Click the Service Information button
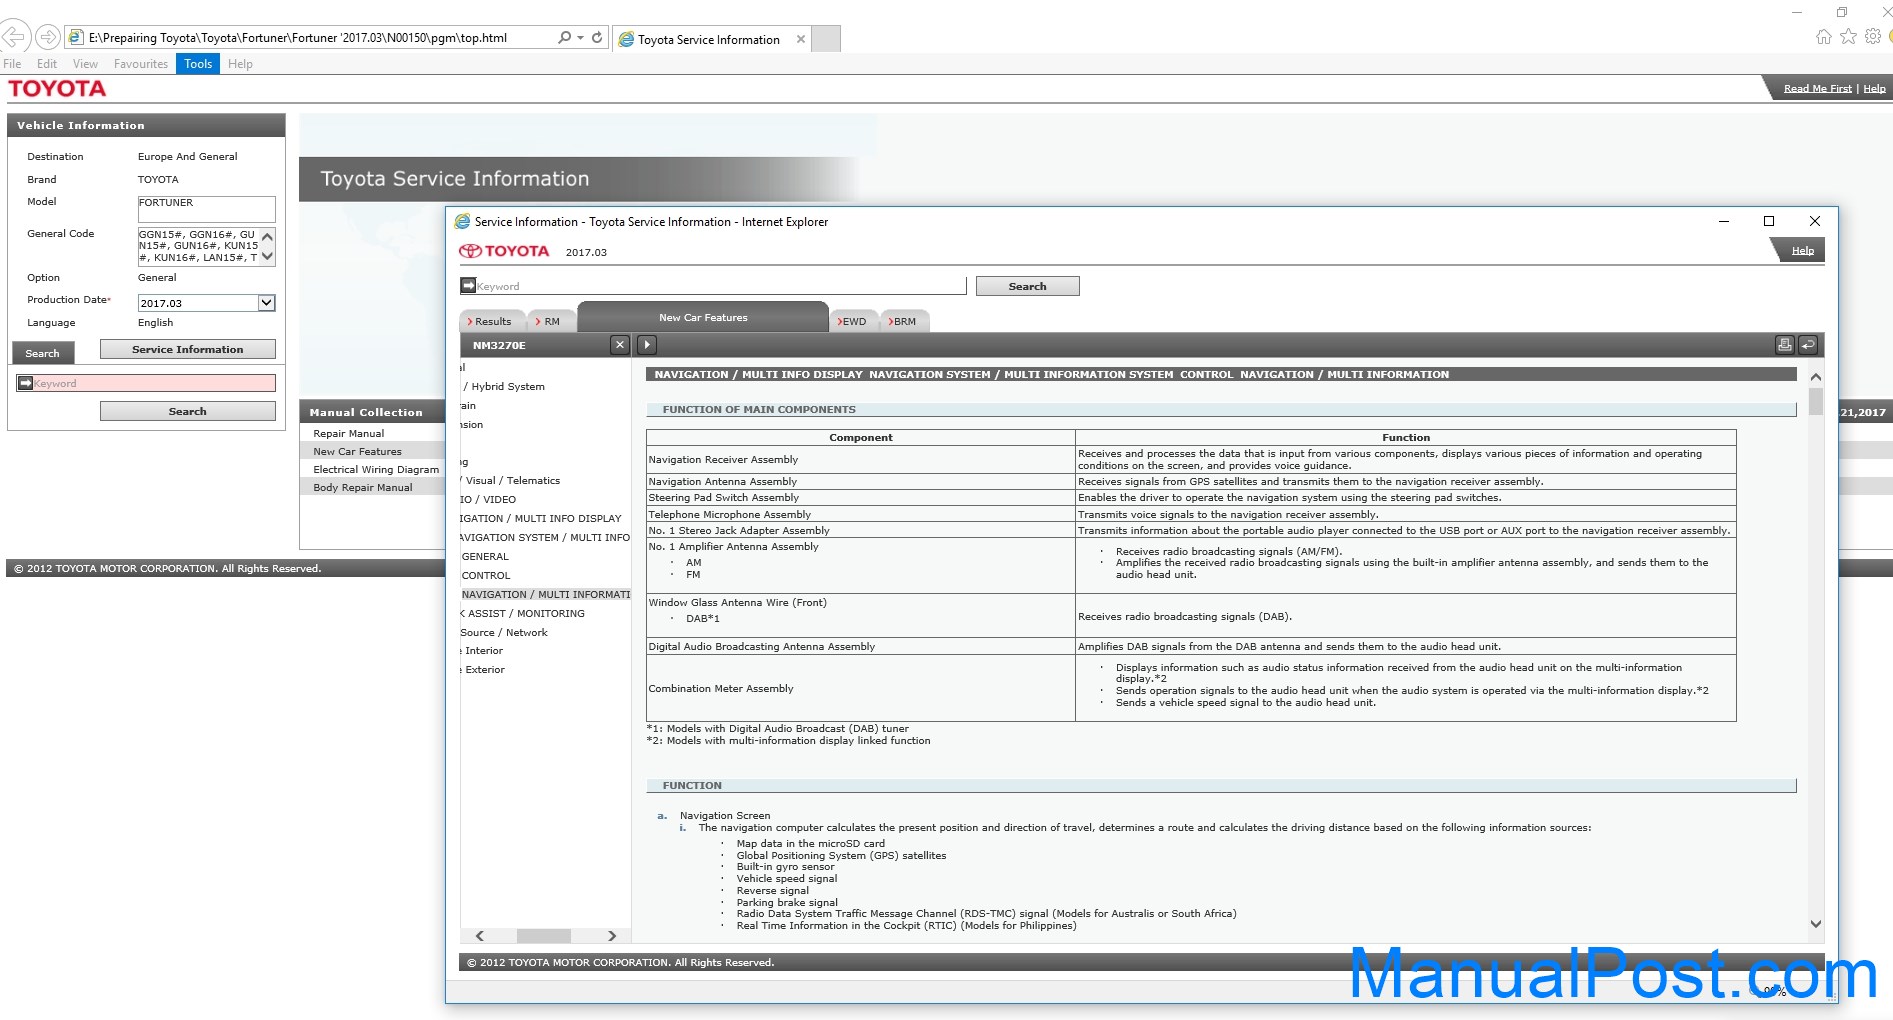 click(x=187, y=349)
